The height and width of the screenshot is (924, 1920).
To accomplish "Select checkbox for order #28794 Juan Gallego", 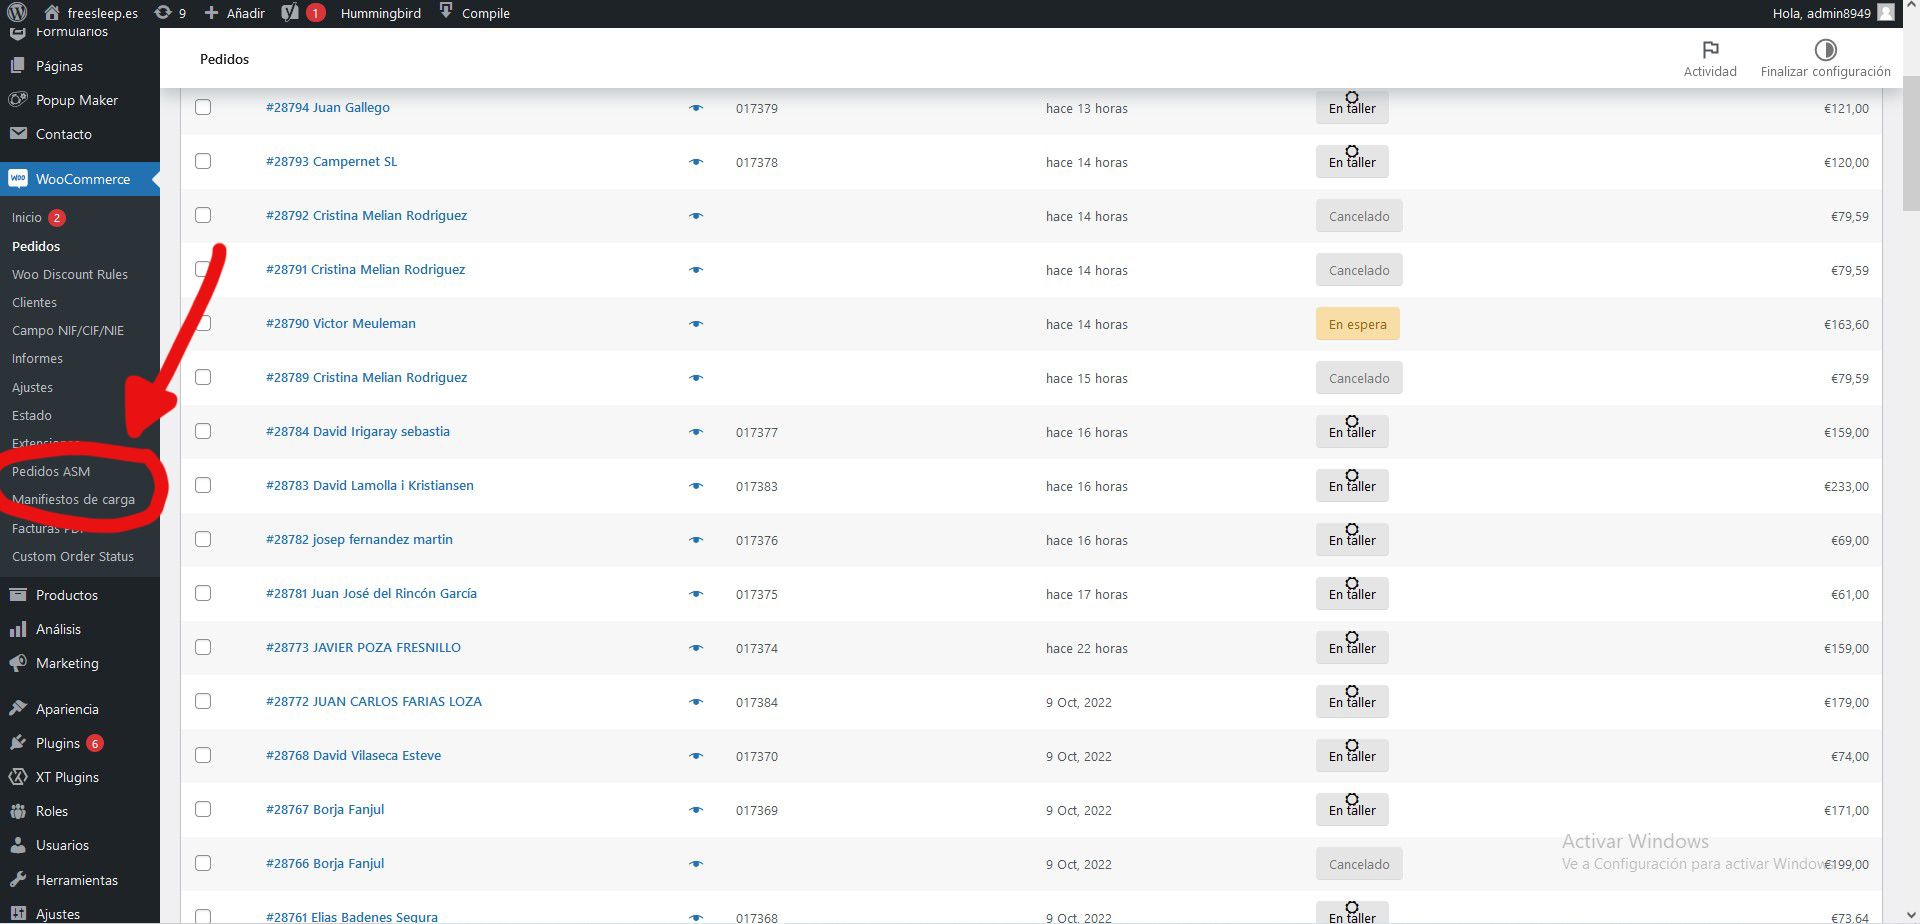I will pyautogui.click(x=203, y=107).
